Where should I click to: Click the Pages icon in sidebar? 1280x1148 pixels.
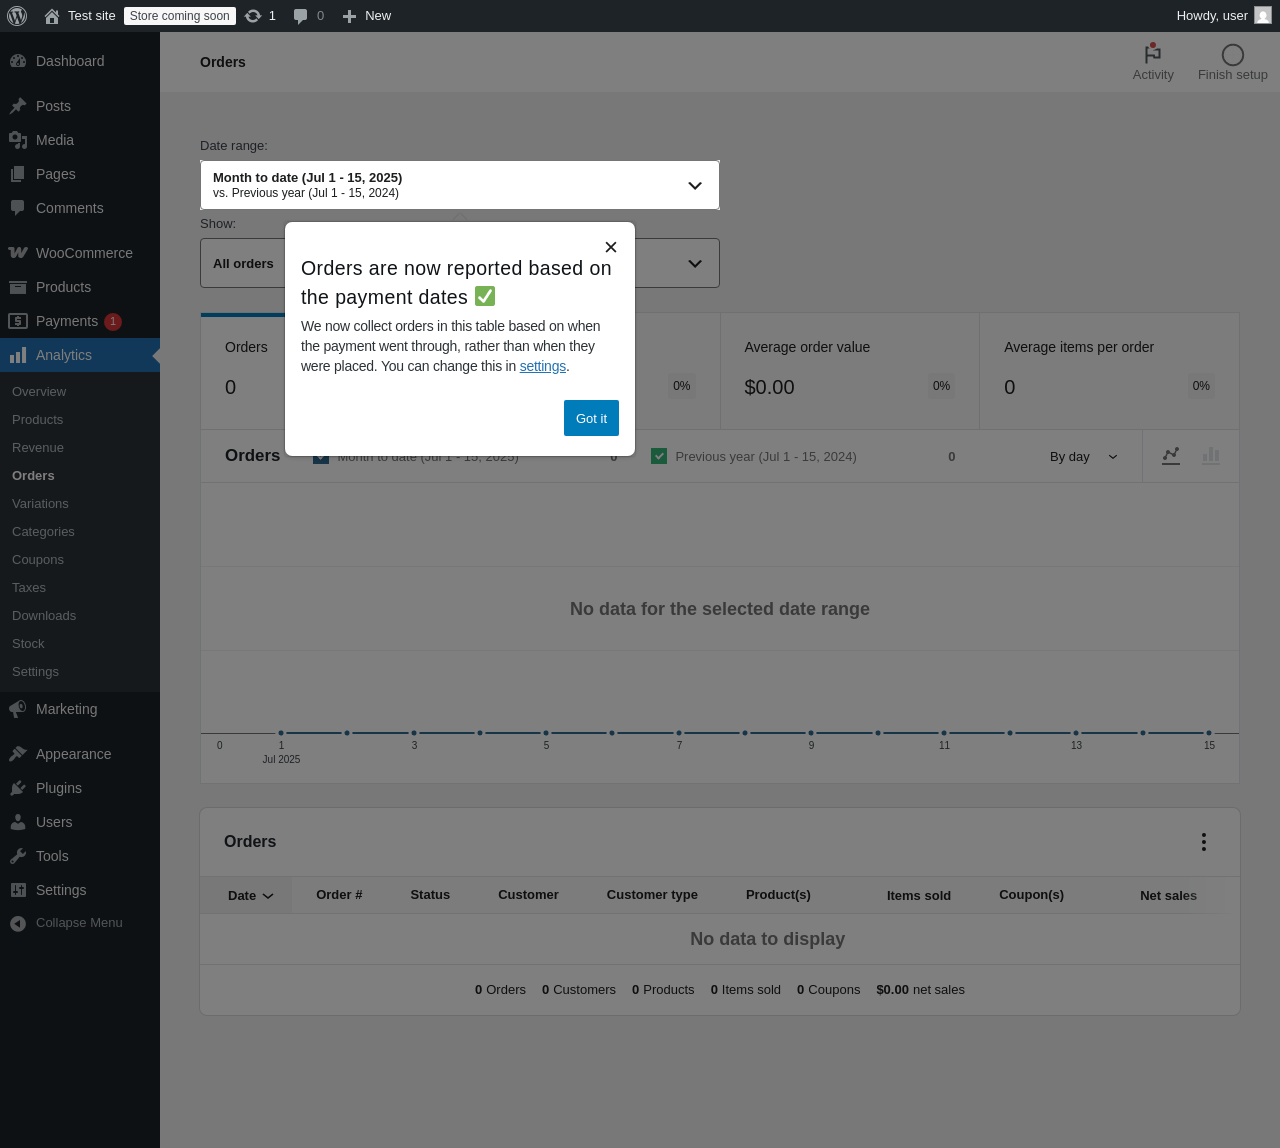click(18, 174)
